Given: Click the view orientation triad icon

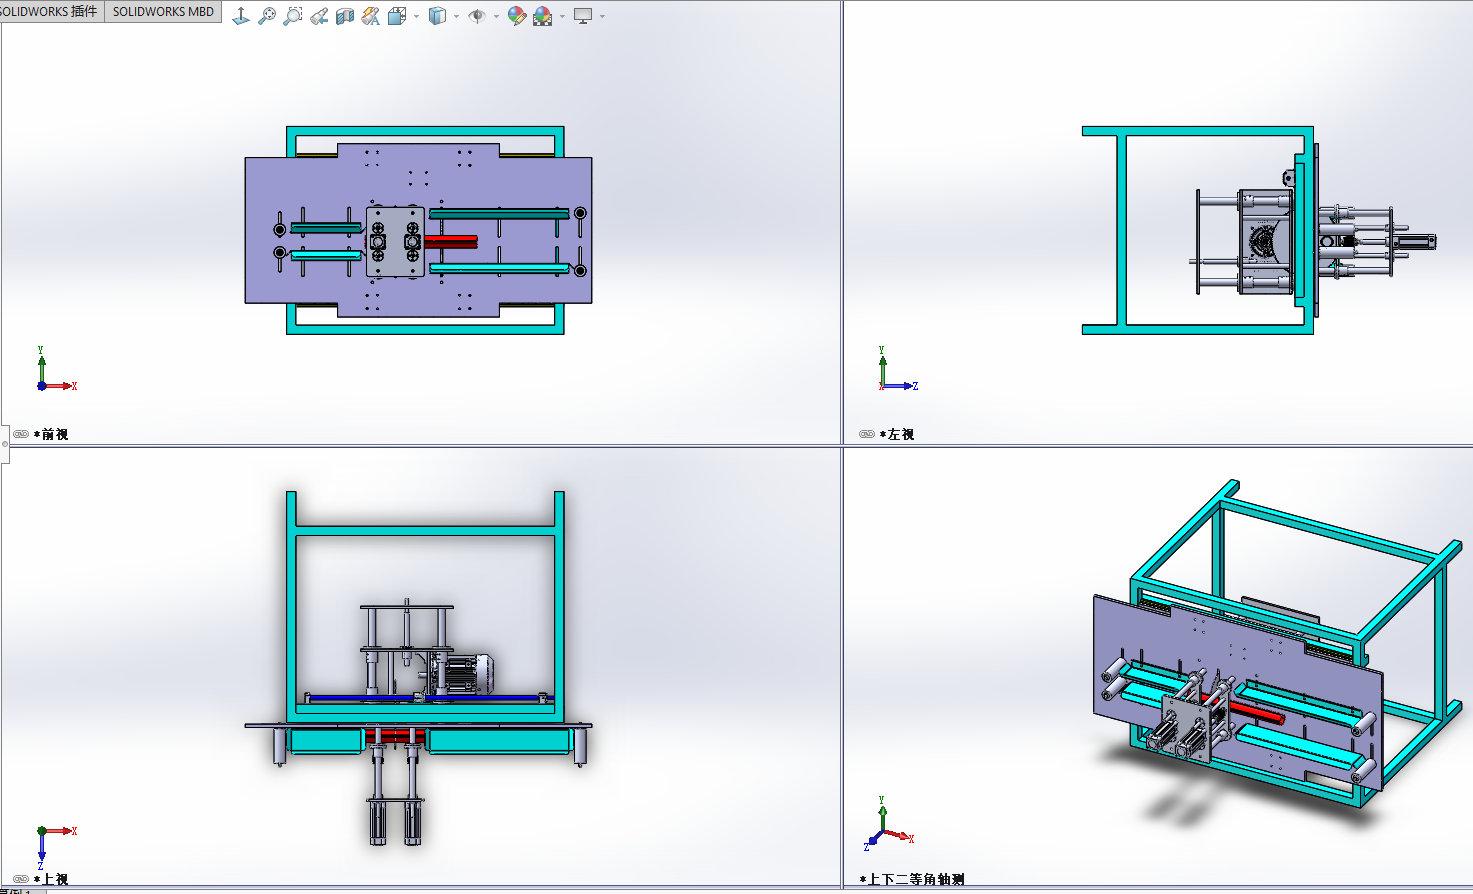Looking at the screenshot, I should click(x=241, y=16).
